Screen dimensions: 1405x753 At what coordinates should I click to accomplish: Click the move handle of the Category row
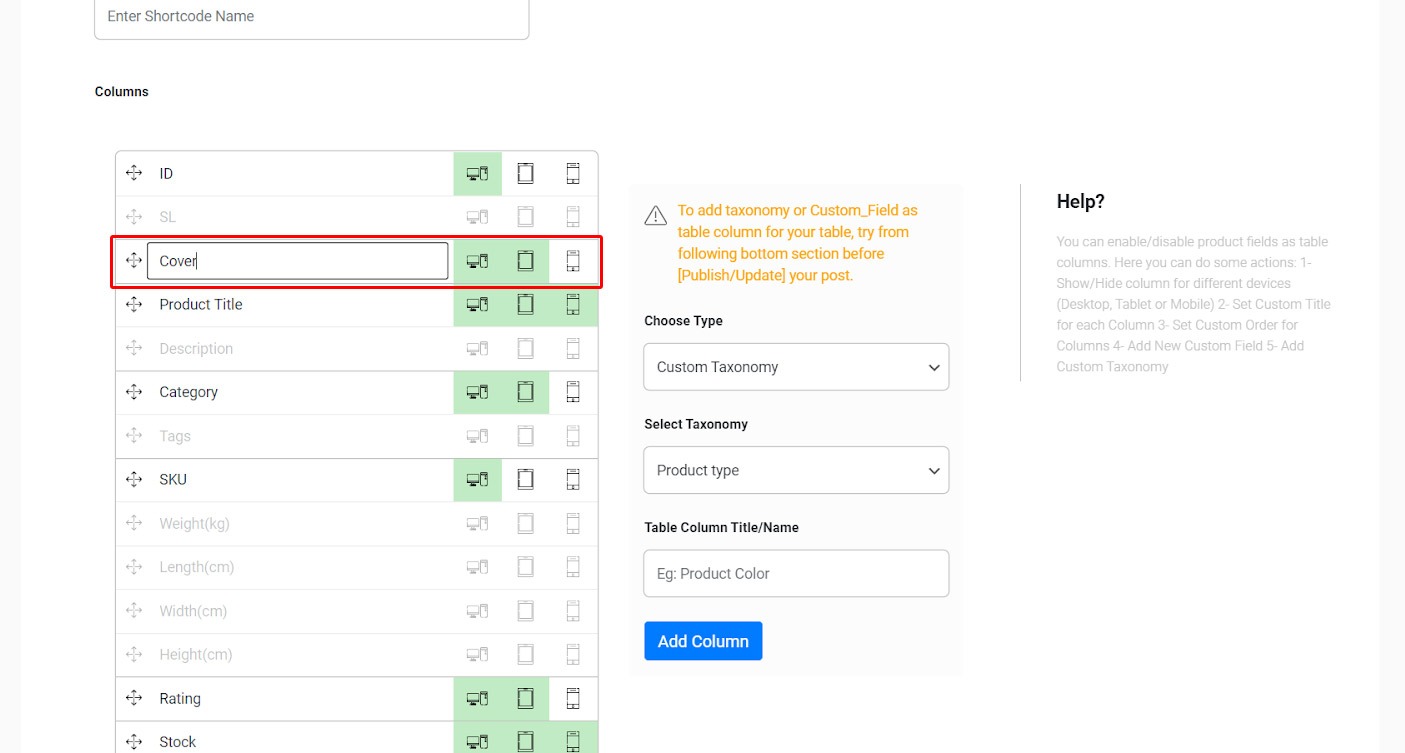tap(134, 392)
